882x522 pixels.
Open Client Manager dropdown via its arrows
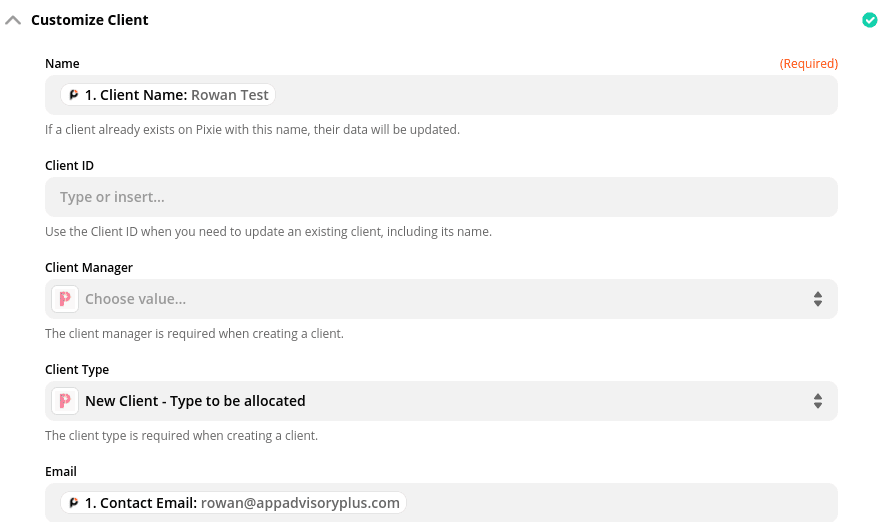pyautogui.click(x=817, y=299)
